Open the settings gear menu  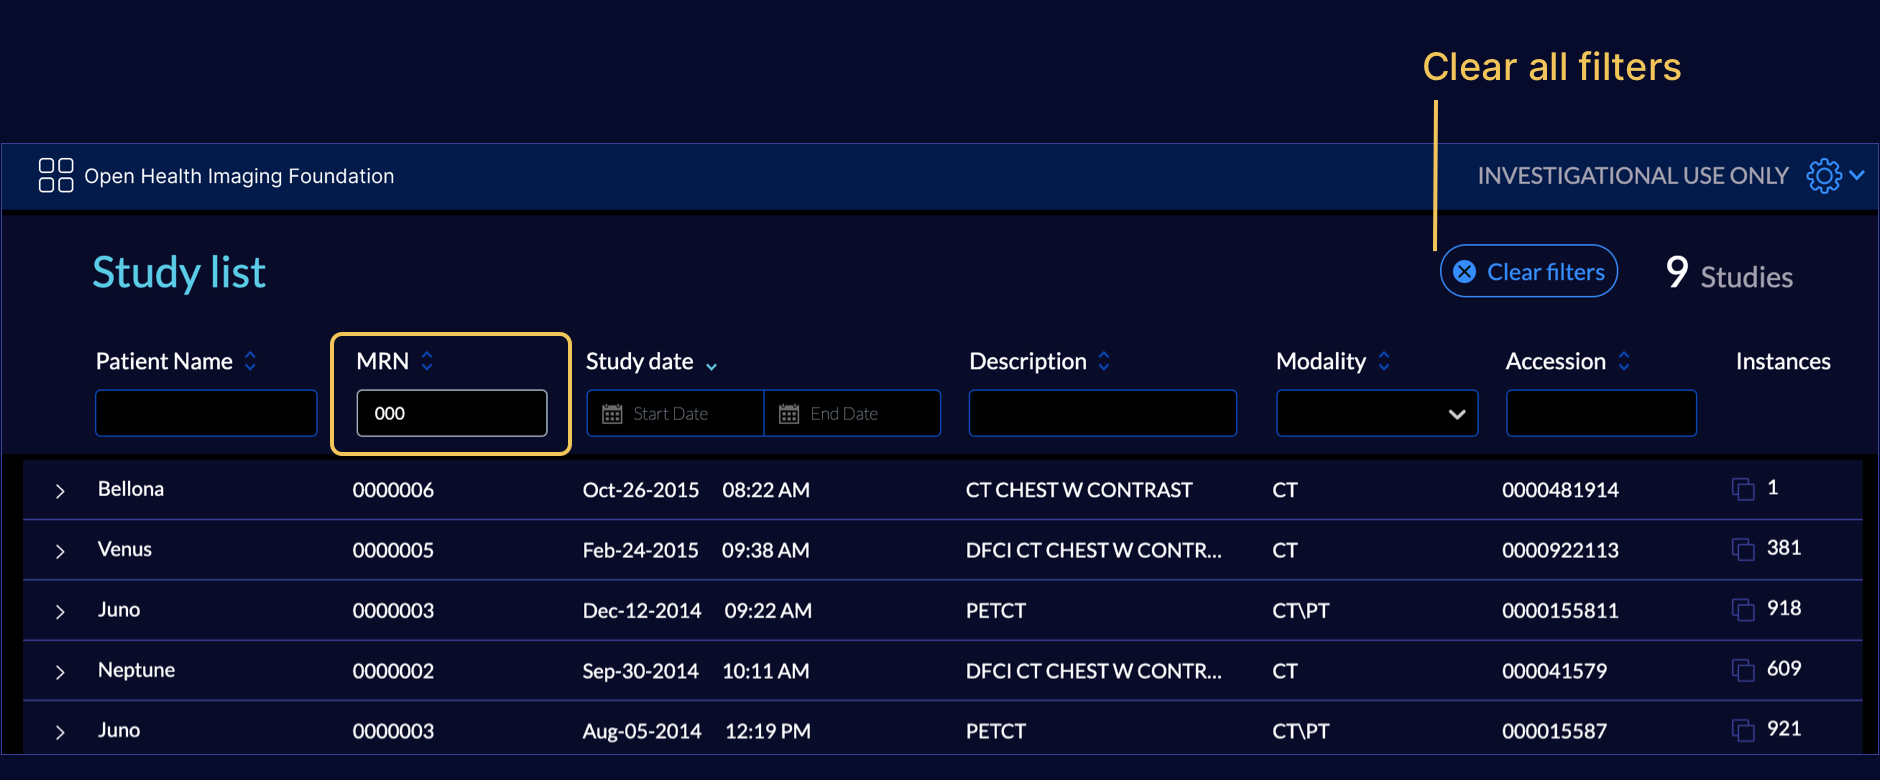pos(1823,175)
